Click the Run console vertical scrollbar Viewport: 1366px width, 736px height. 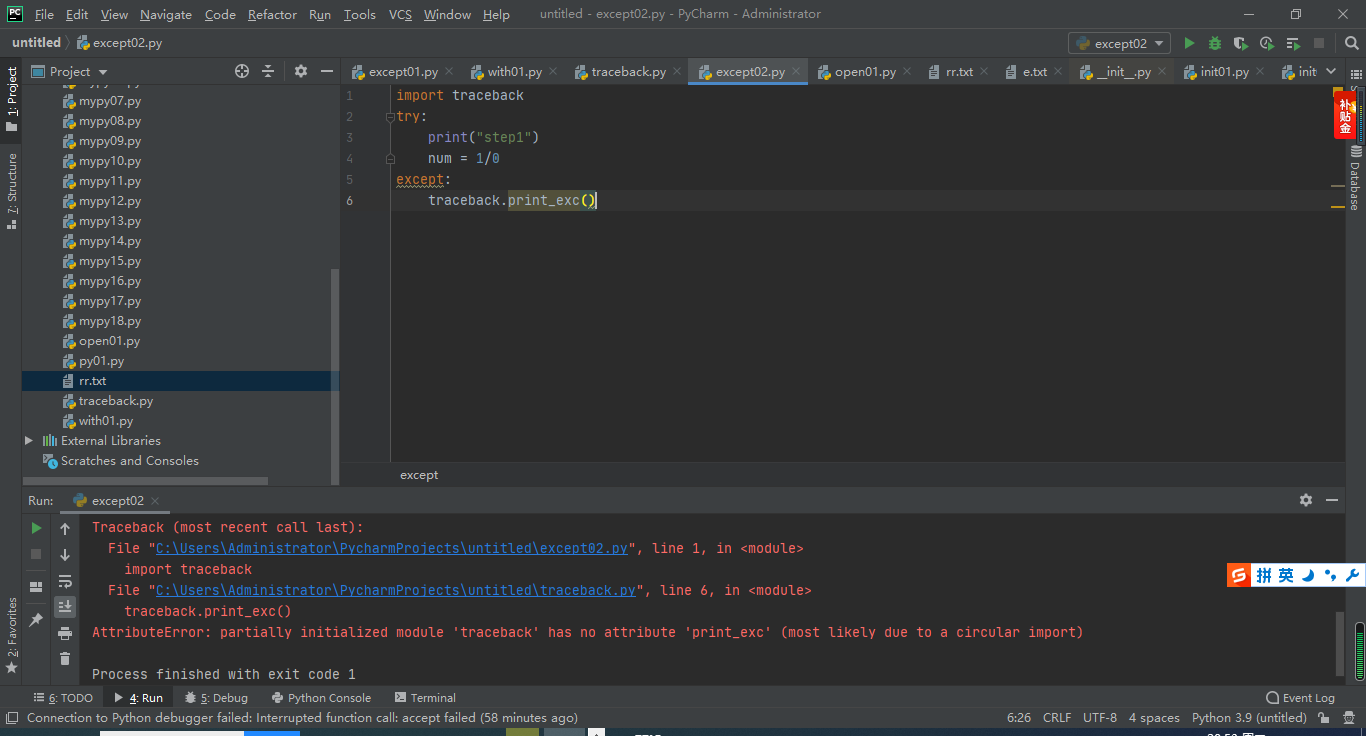pos(1340,642)
